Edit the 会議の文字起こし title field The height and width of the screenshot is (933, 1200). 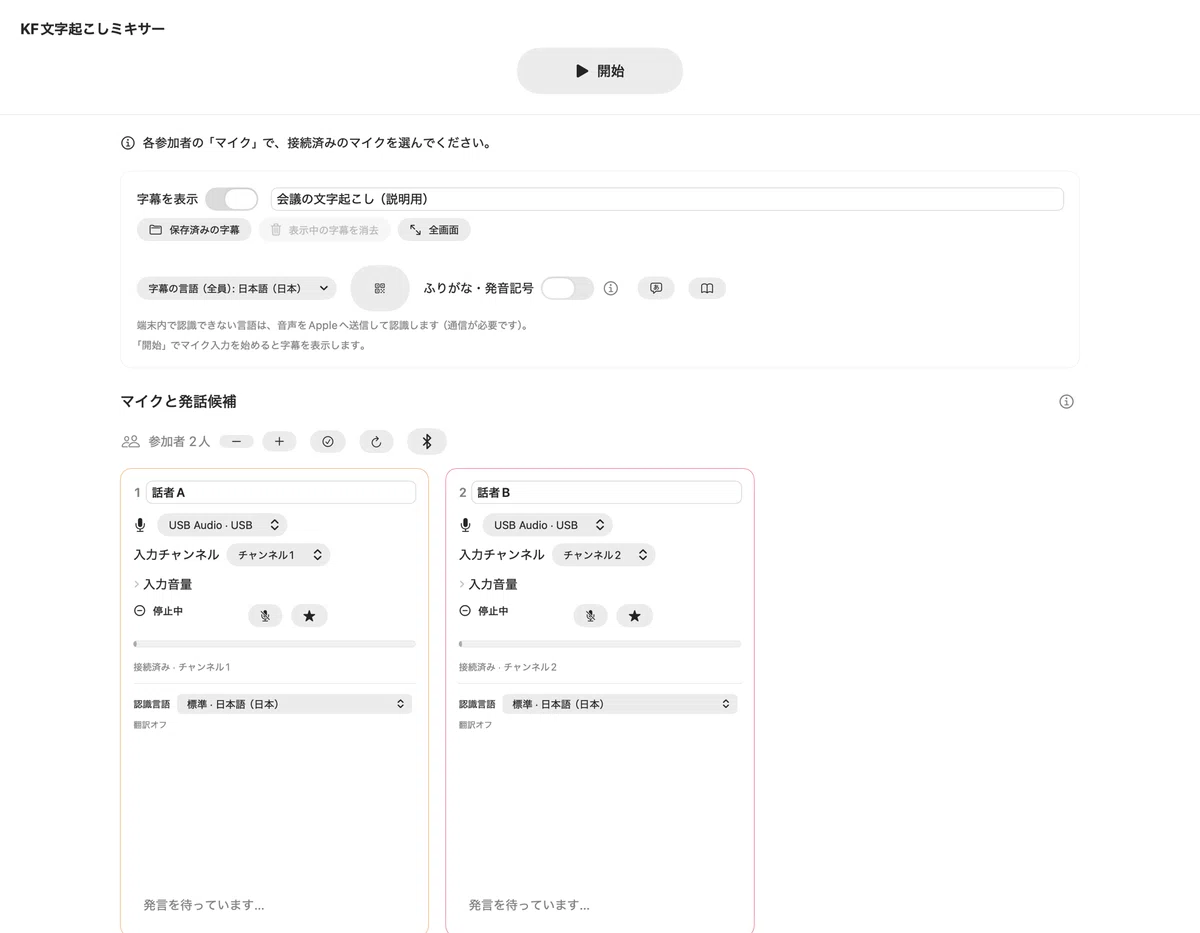tap(667, 199)
